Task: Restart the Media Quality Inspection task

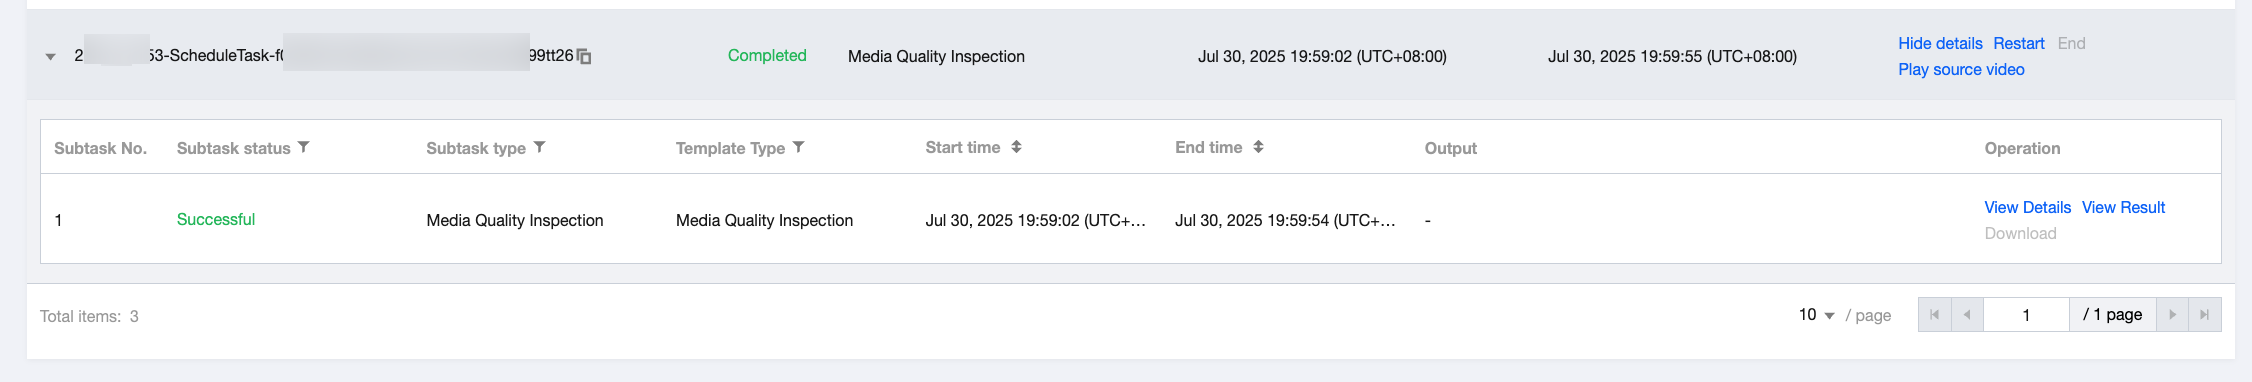Action: pyautogui.click(x=2019, y=43)
